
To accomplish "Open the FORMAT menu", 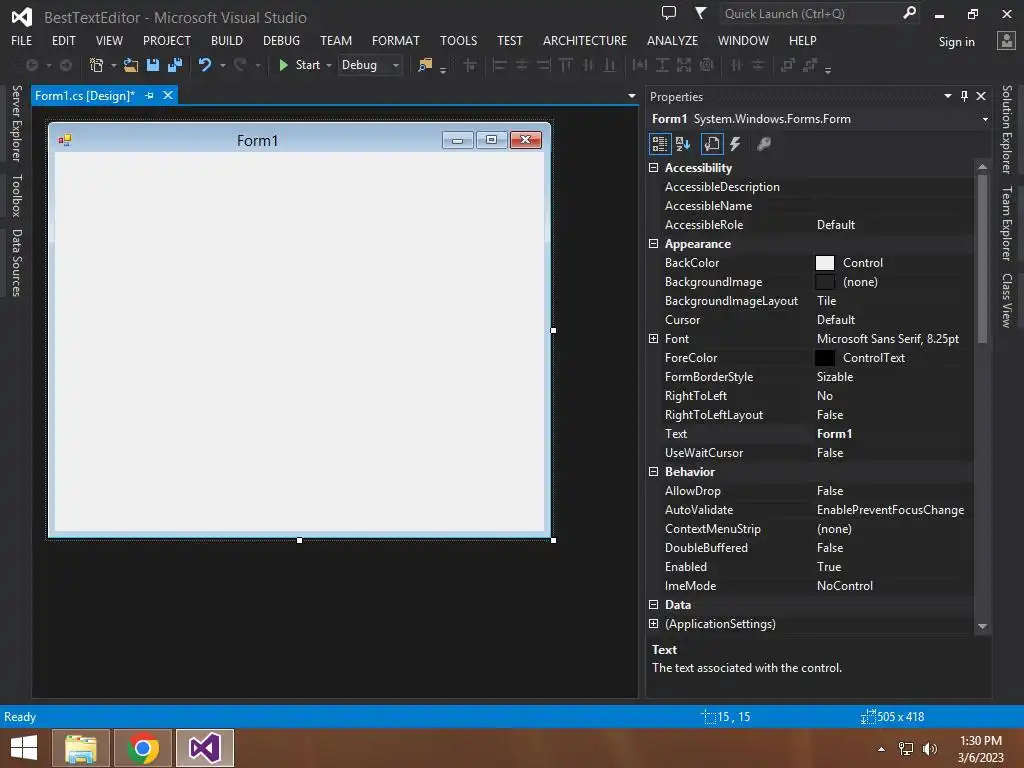I will point(396,40).
